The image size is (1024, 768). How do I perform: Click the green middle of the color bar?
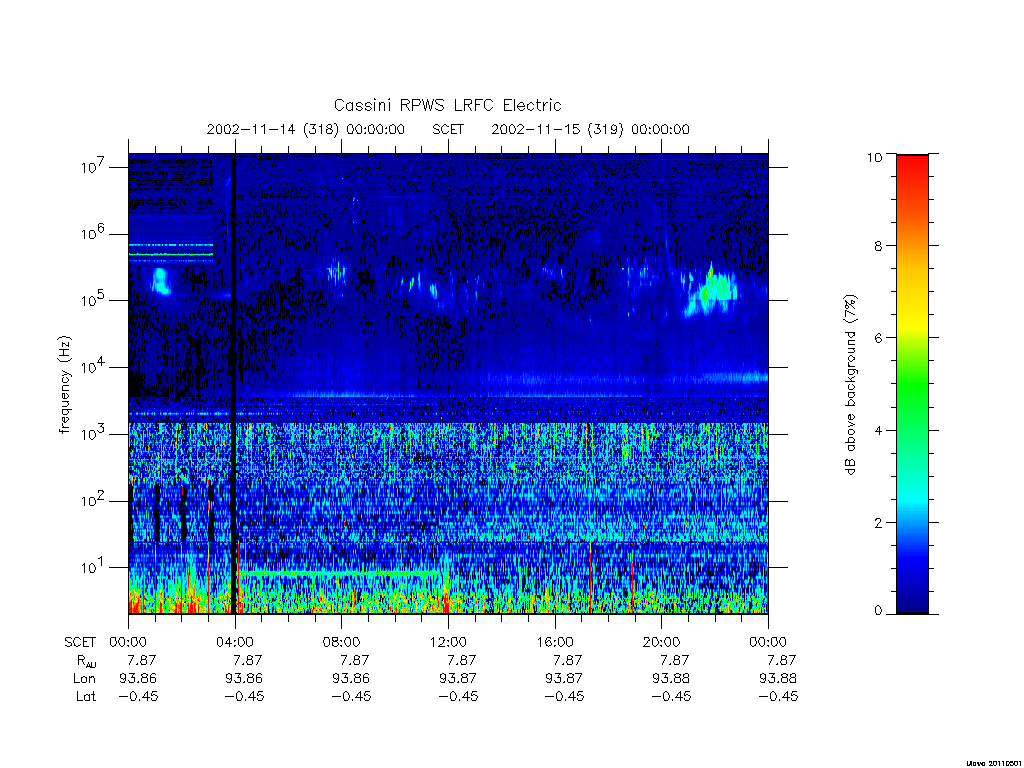(x=912, y=385)
